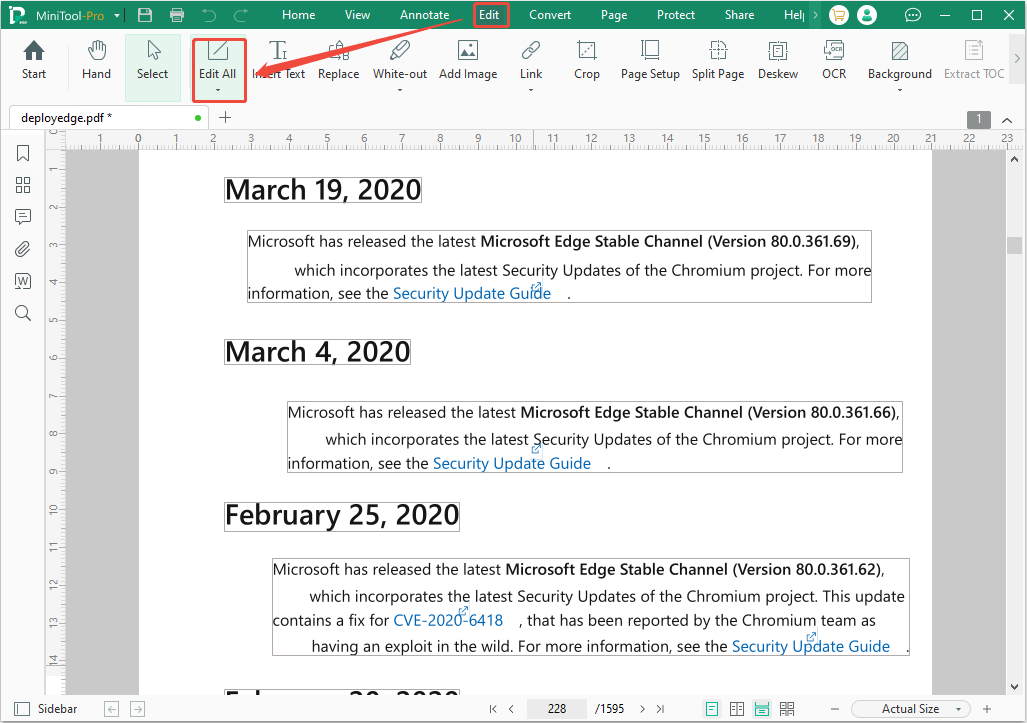
Task: Redo the last action
Action: (x=241, y=15)
